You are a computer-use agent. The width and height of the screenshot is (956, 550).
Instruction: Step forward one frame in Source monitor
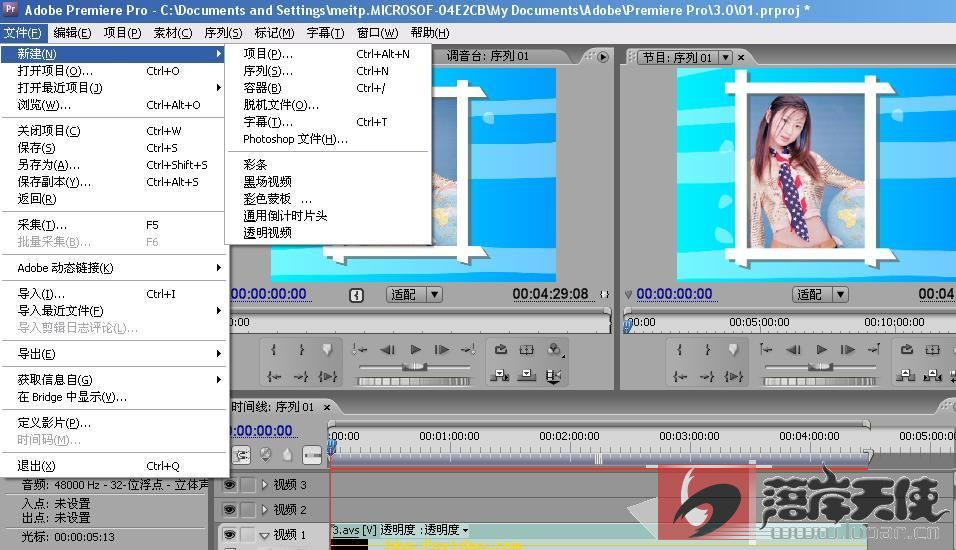click(x=441, y=349)
